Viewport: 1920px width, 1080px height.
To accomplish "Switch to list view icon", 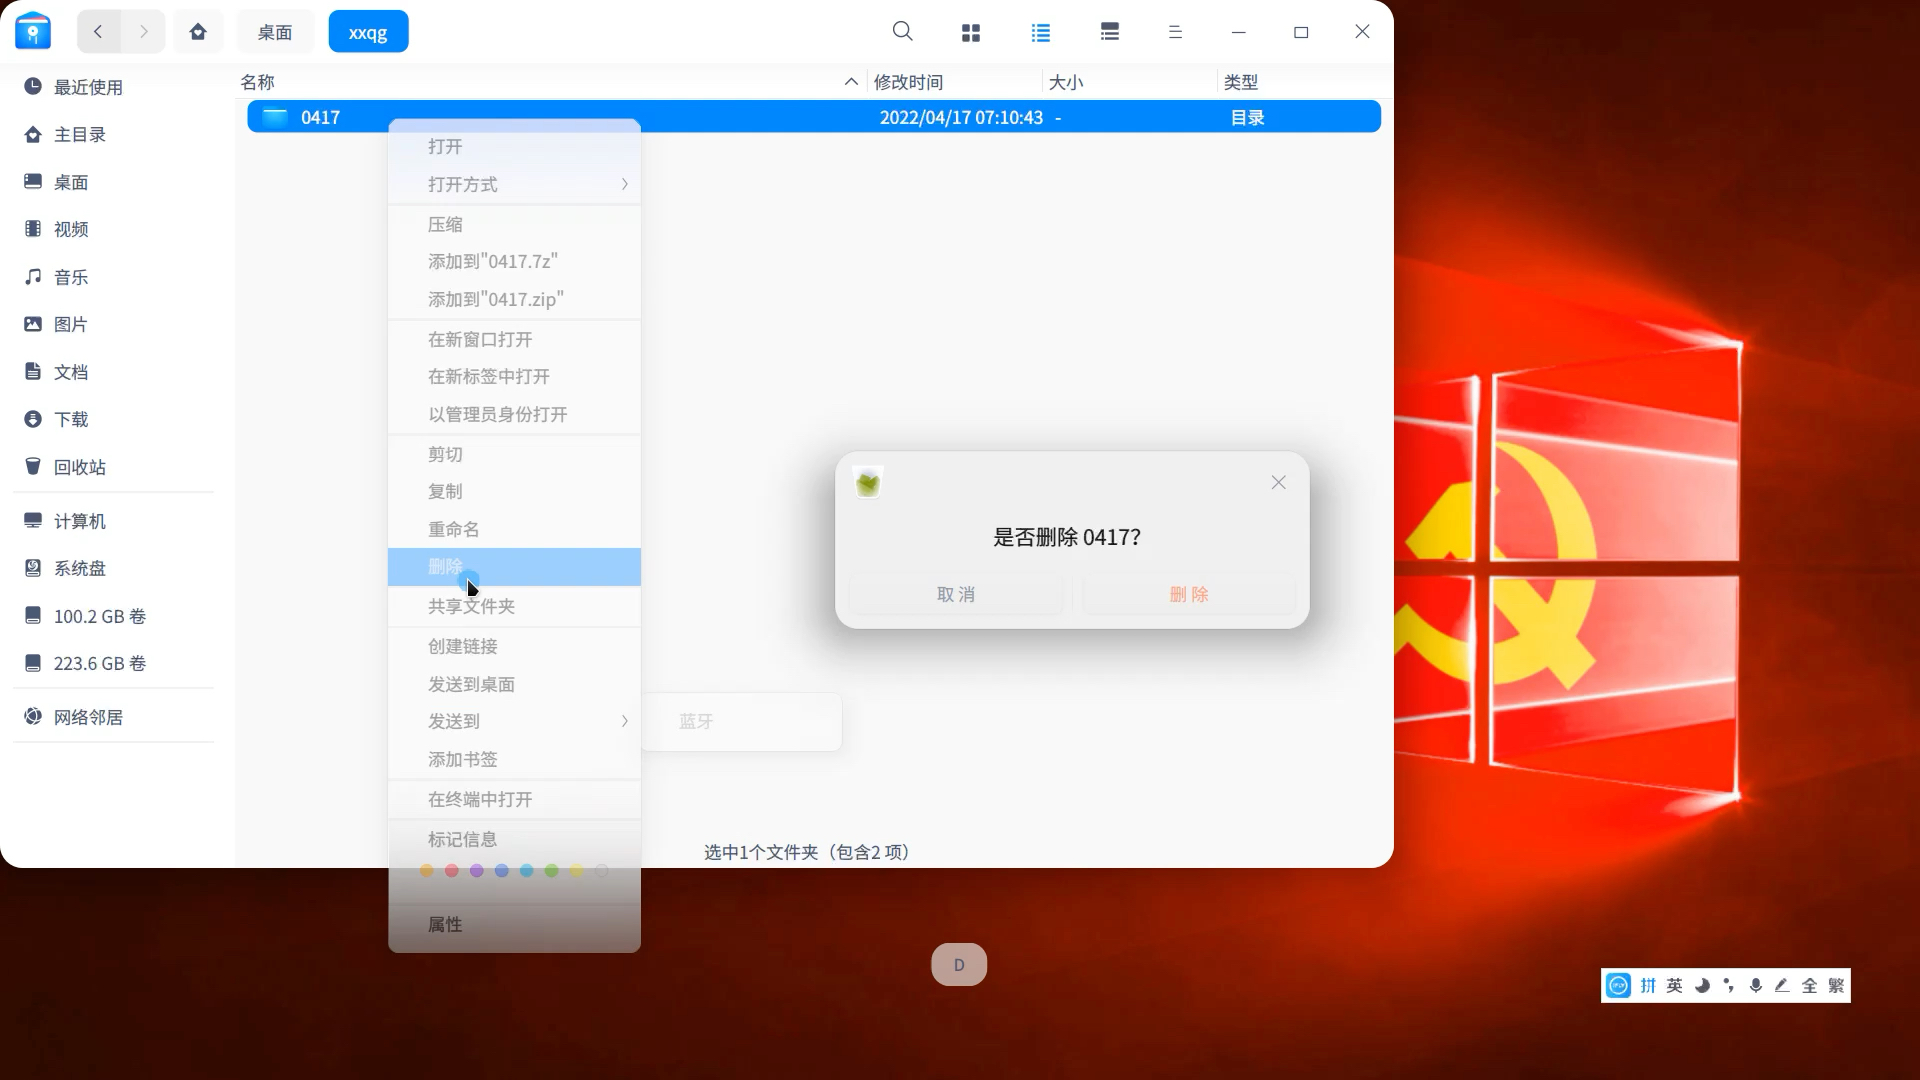I will pos(1041,33).
